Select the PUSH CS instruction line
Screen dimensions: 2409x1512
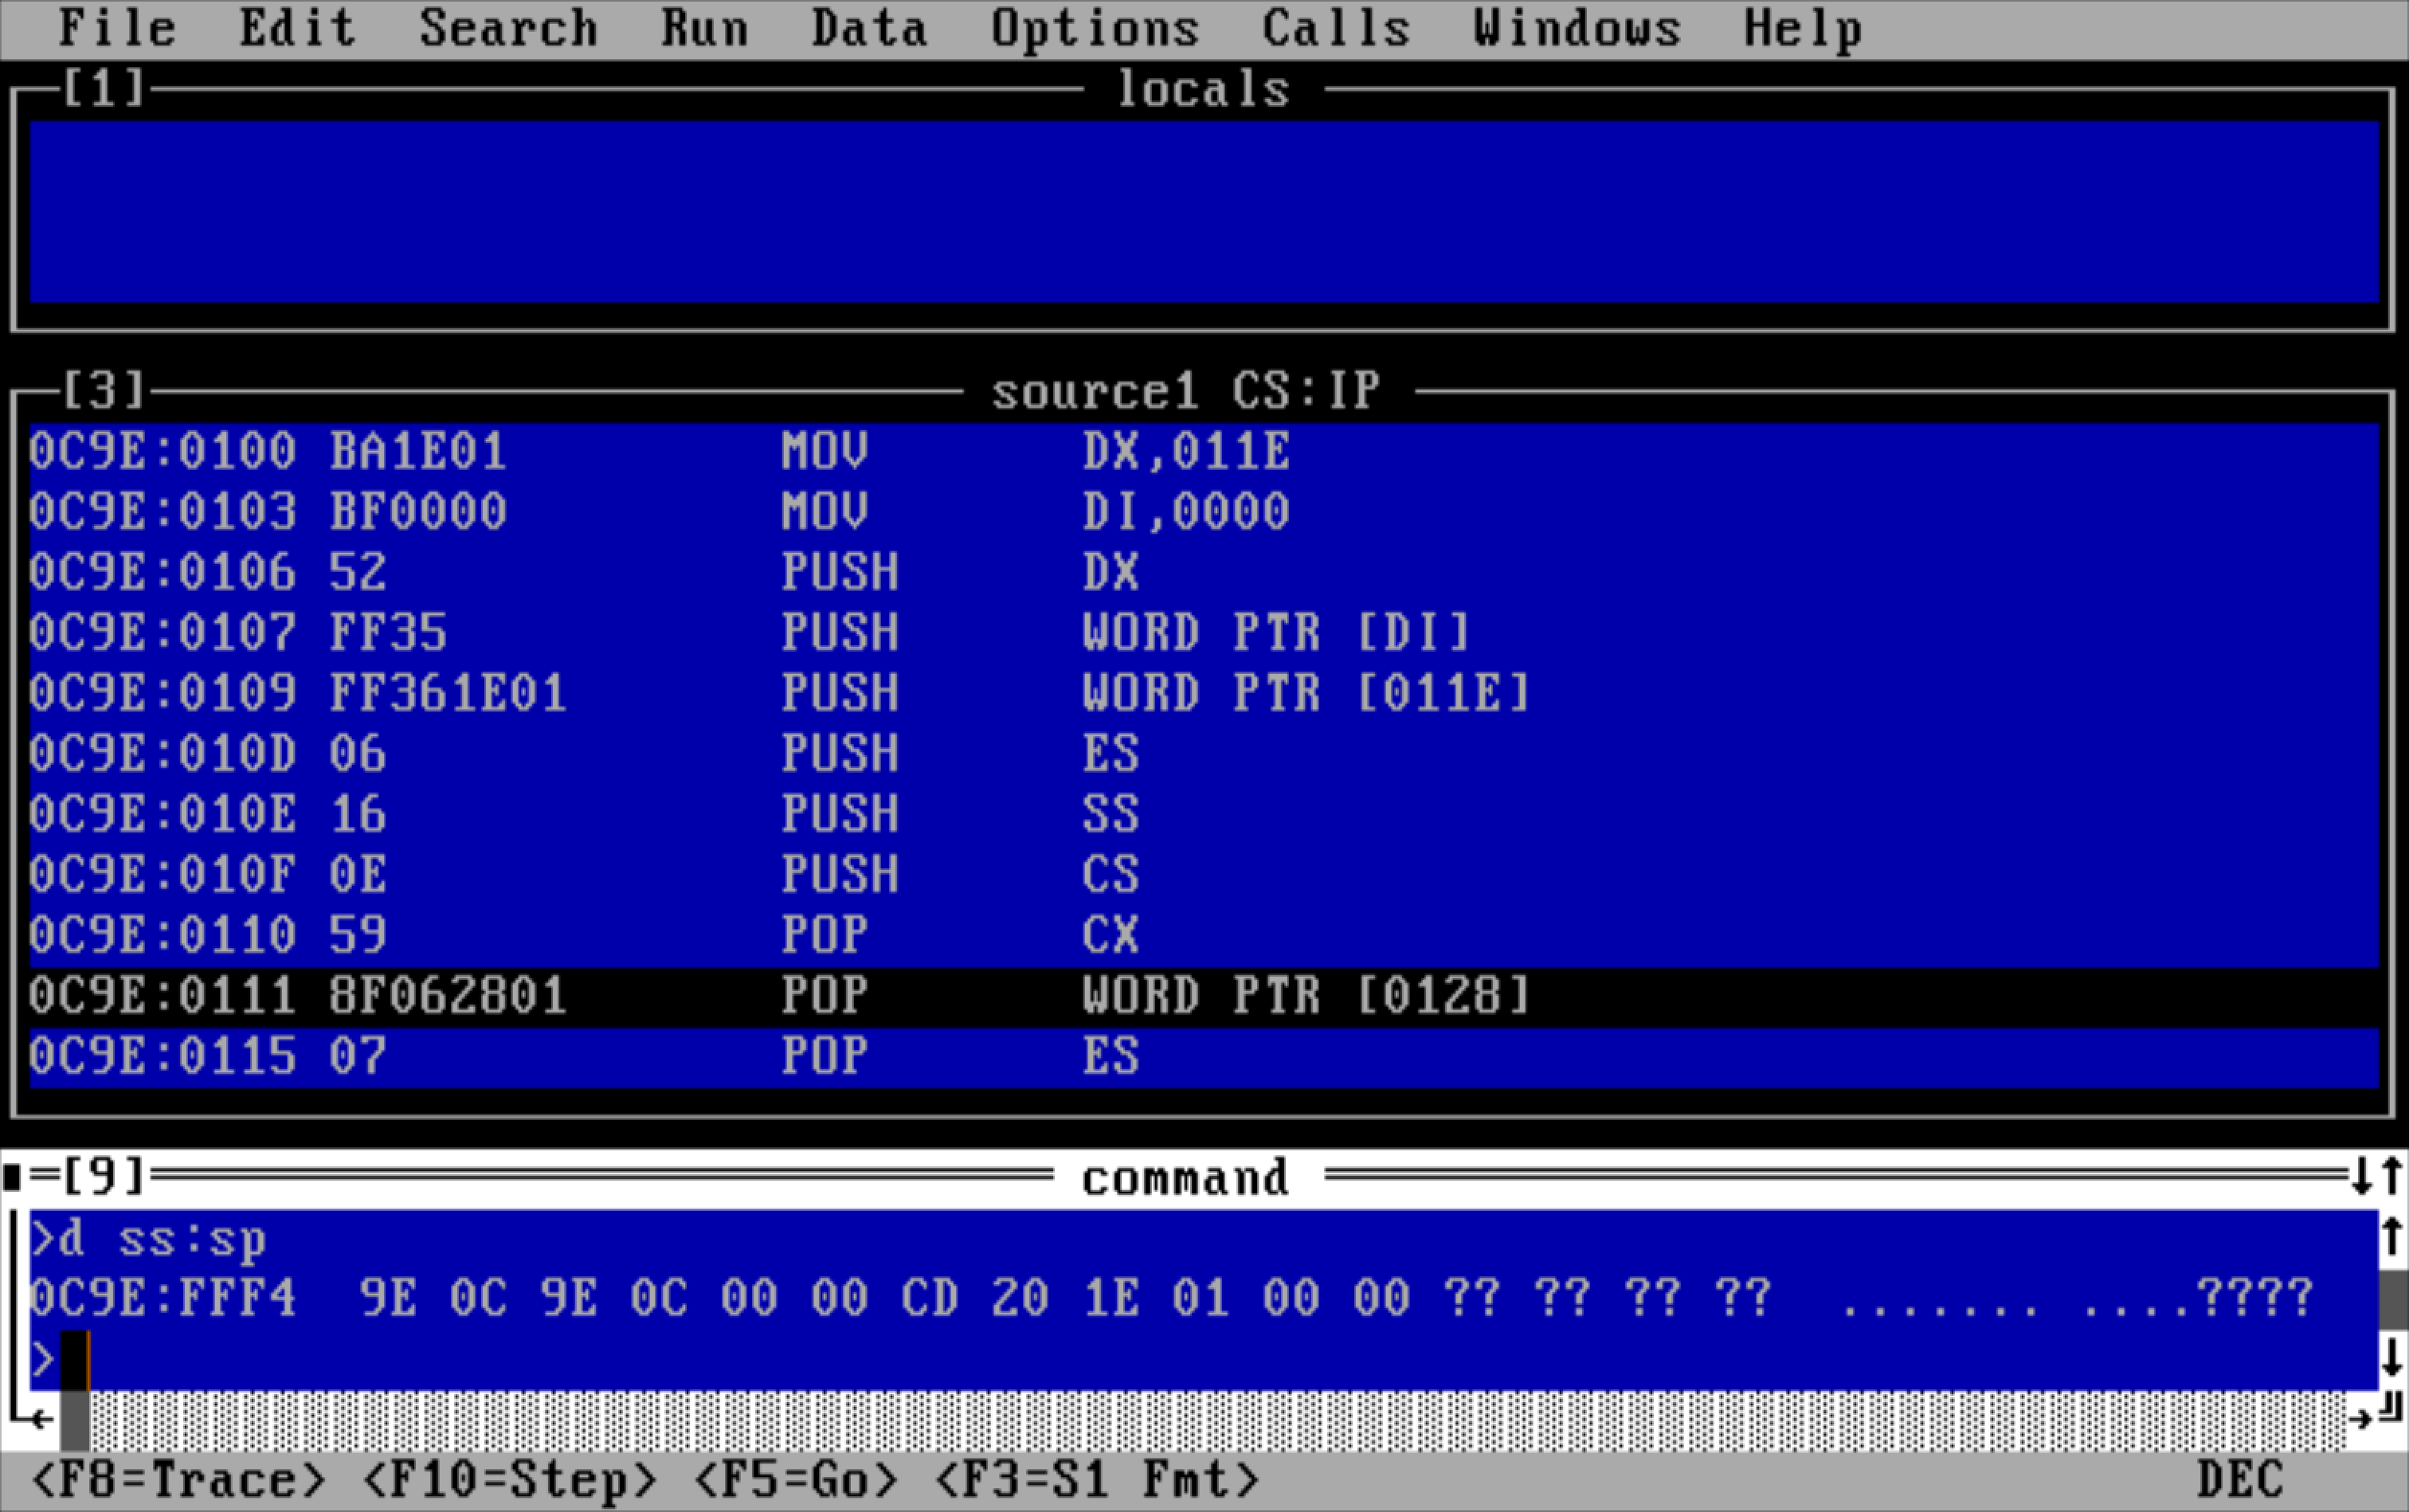(1204, 875)
